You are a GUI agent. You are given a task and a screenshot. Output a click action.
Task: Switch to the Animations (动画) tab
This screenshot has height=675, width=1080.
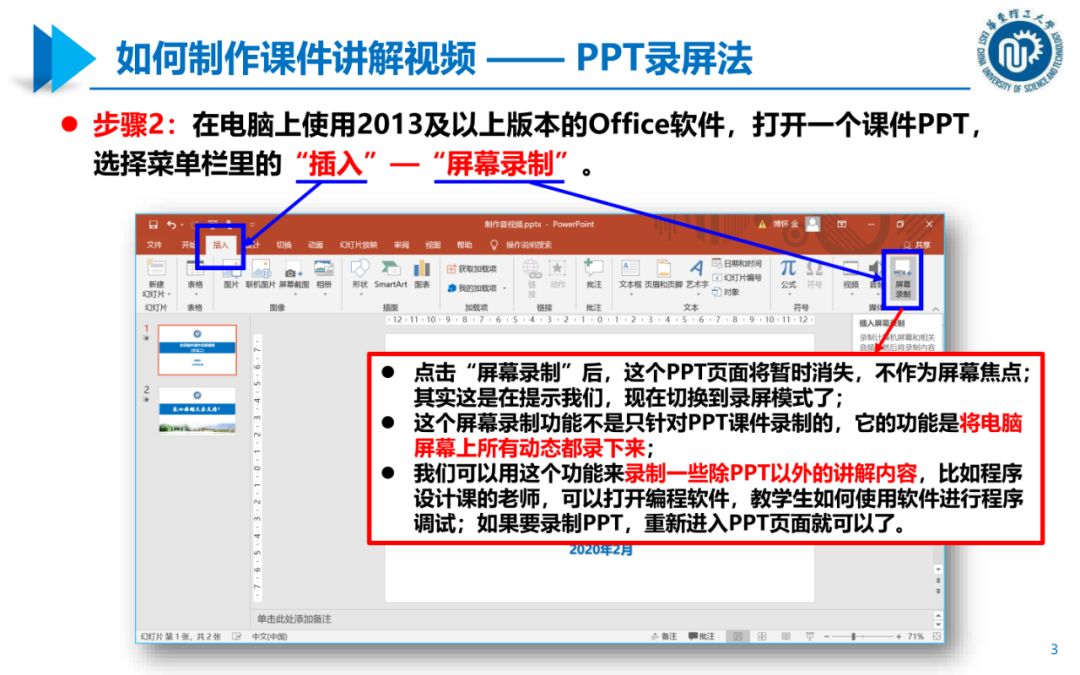(x=315, y=245)
